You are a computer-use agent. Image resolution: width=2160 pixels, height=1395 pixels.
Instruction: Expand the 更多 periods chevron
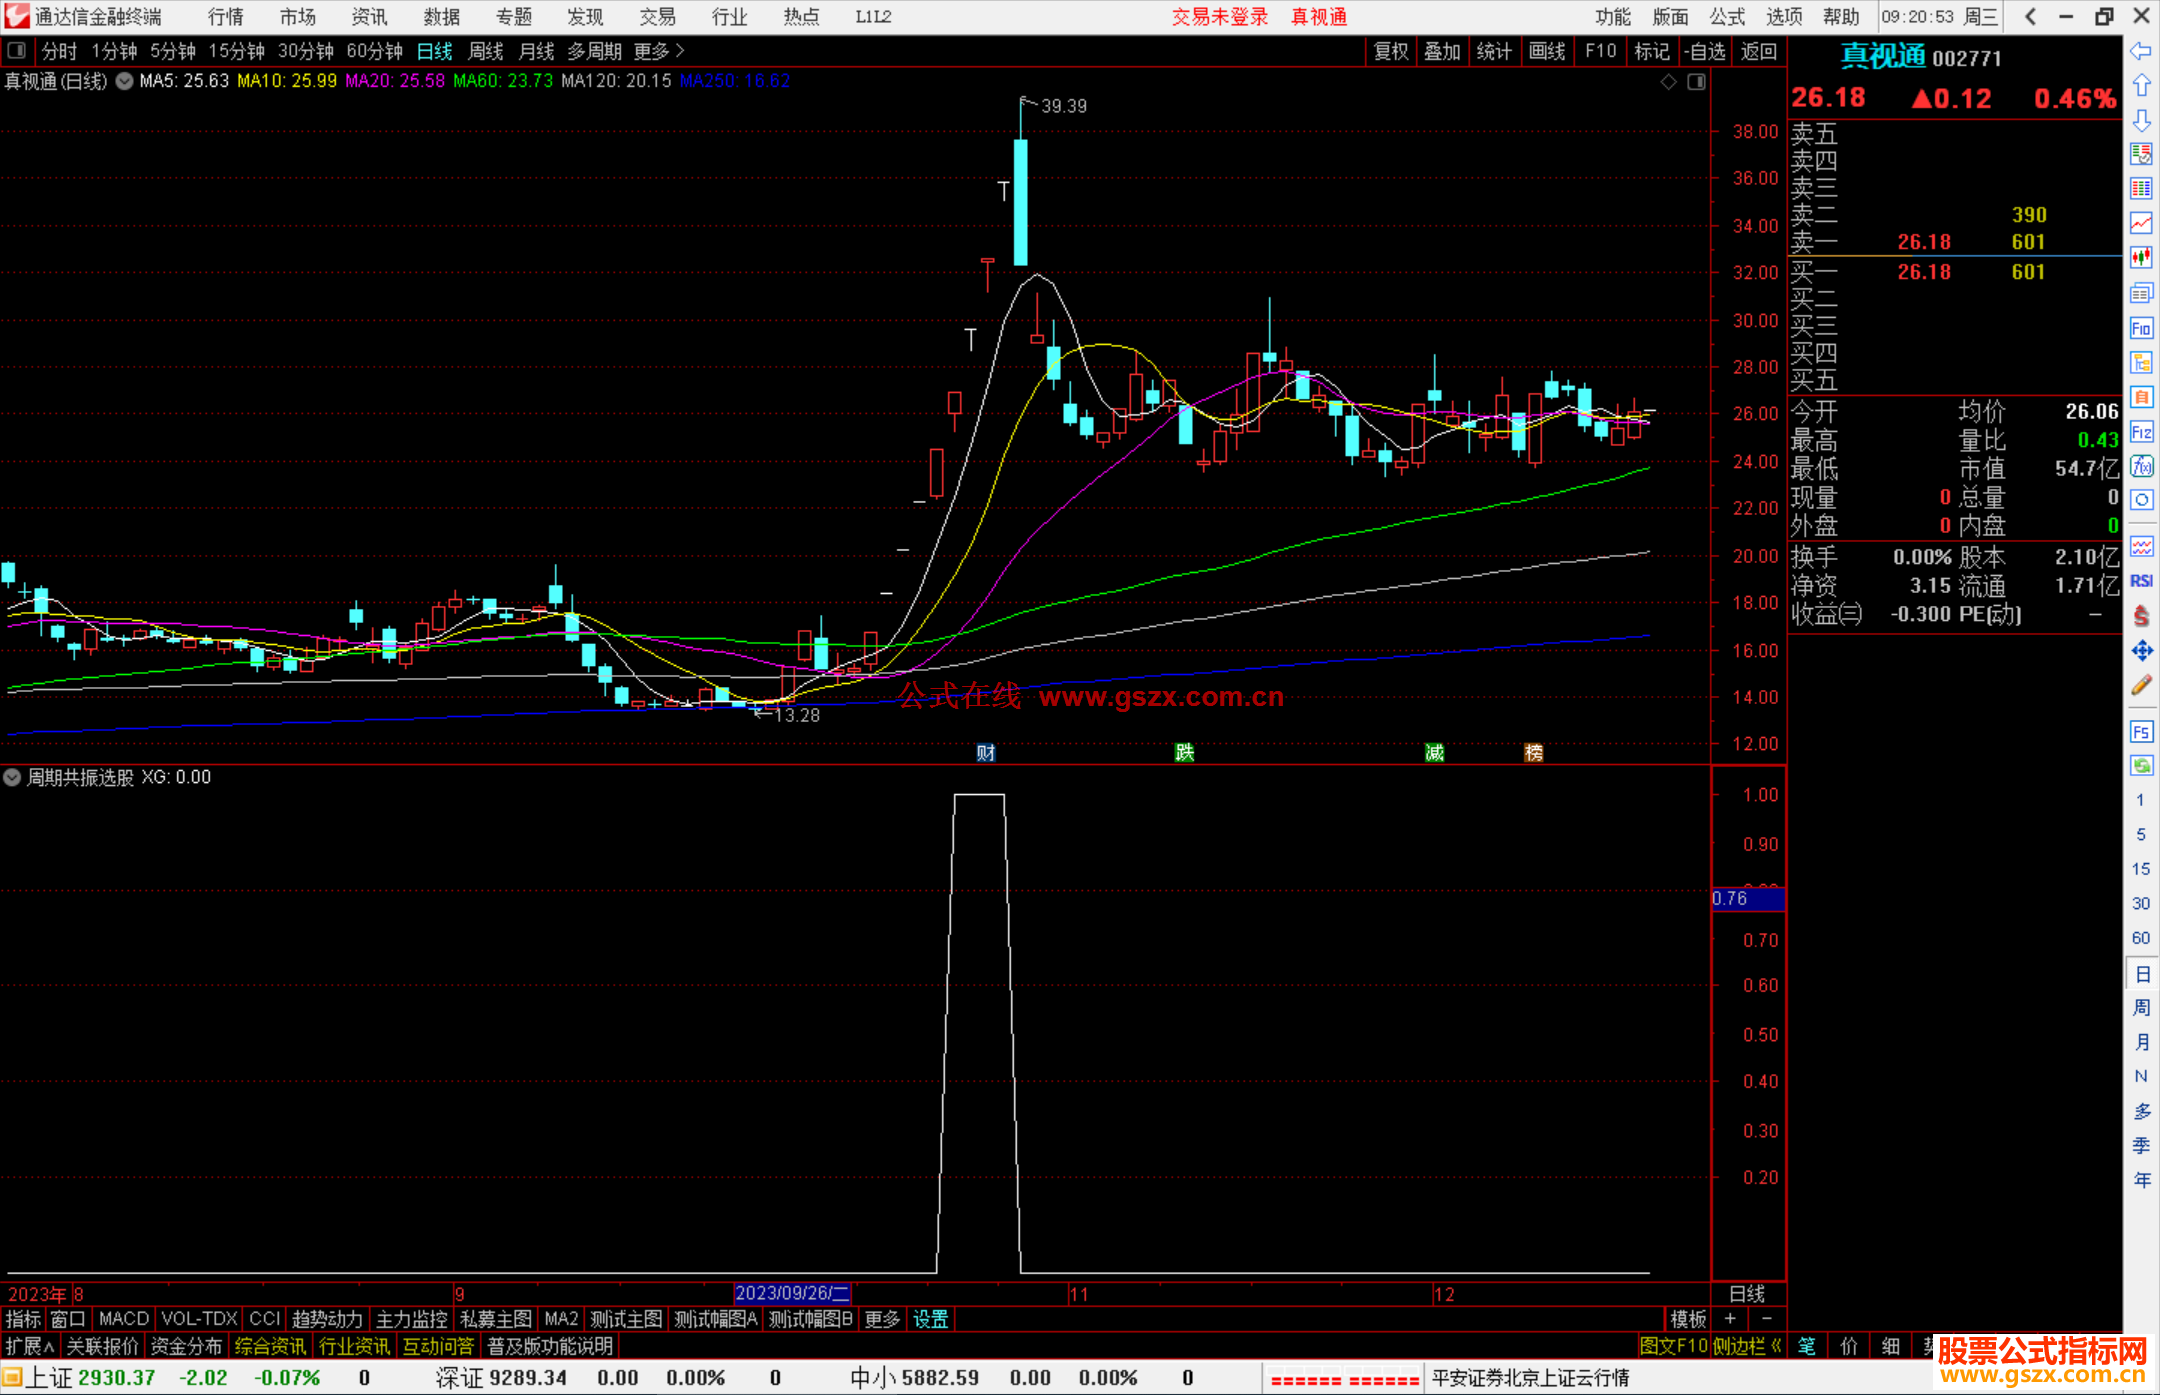click(679, 51)
